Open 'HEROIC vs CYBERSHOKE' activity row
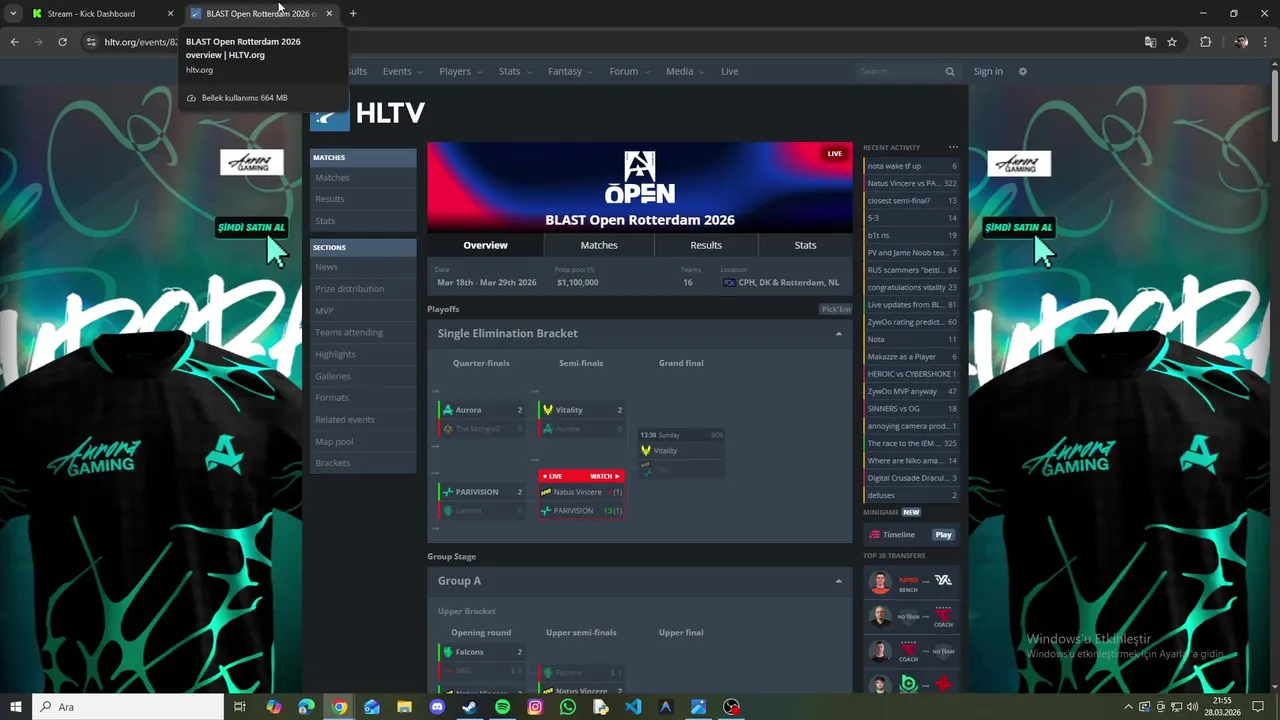1280x720 pixels. click(x=911, y=374)
